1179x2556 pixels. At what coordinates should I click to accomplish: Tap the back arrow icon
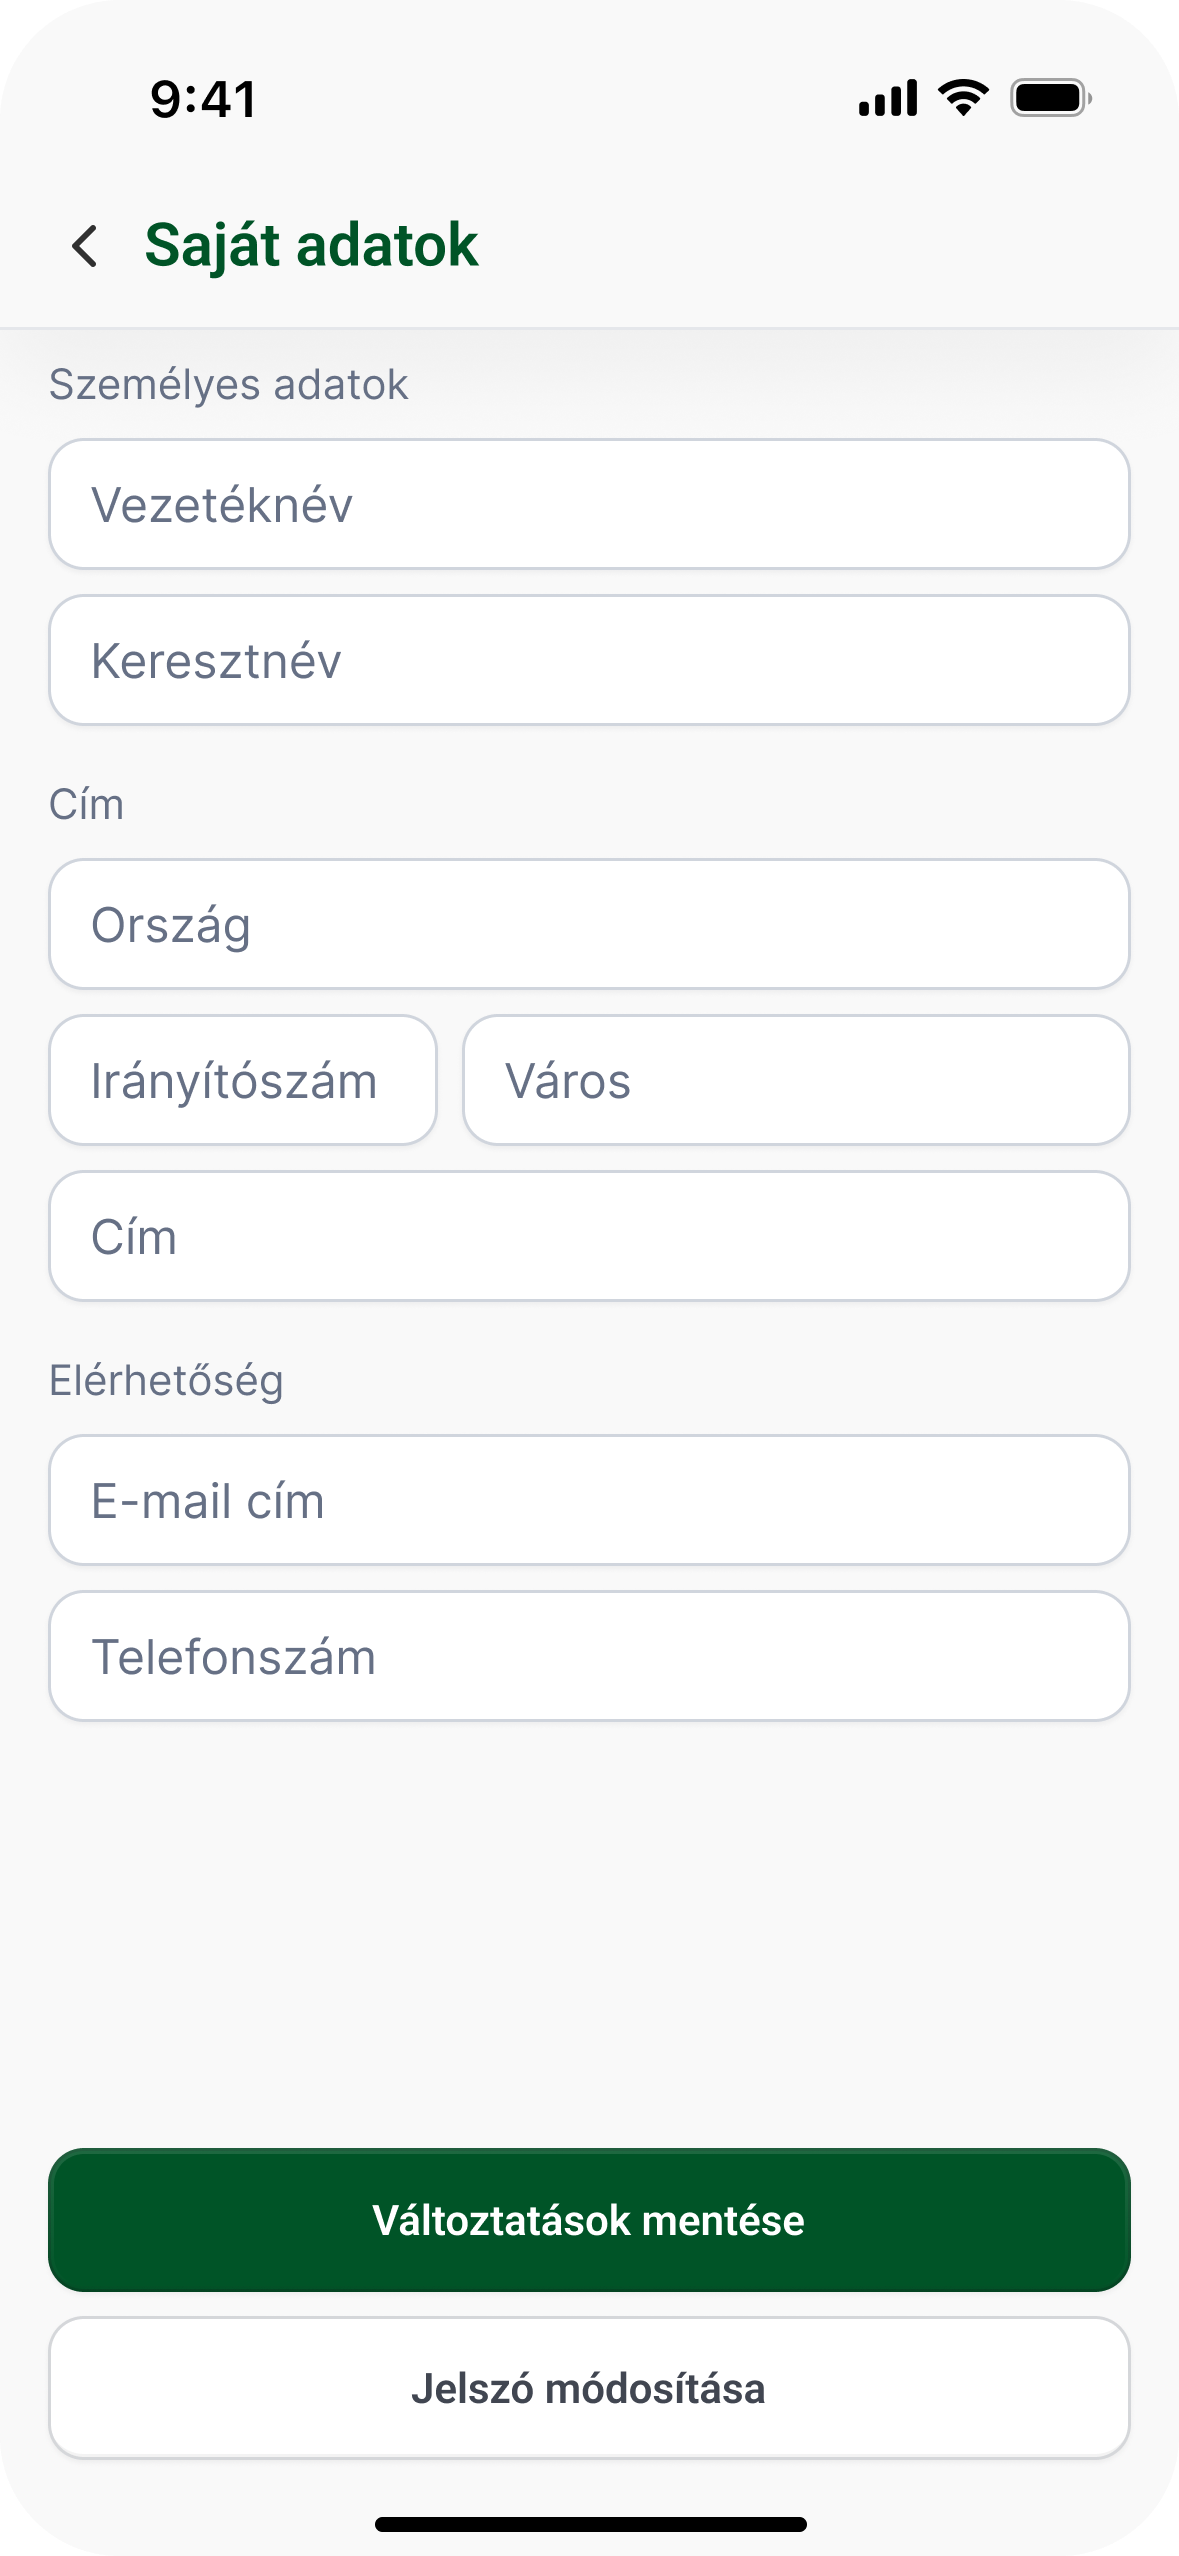coord(85,246)
